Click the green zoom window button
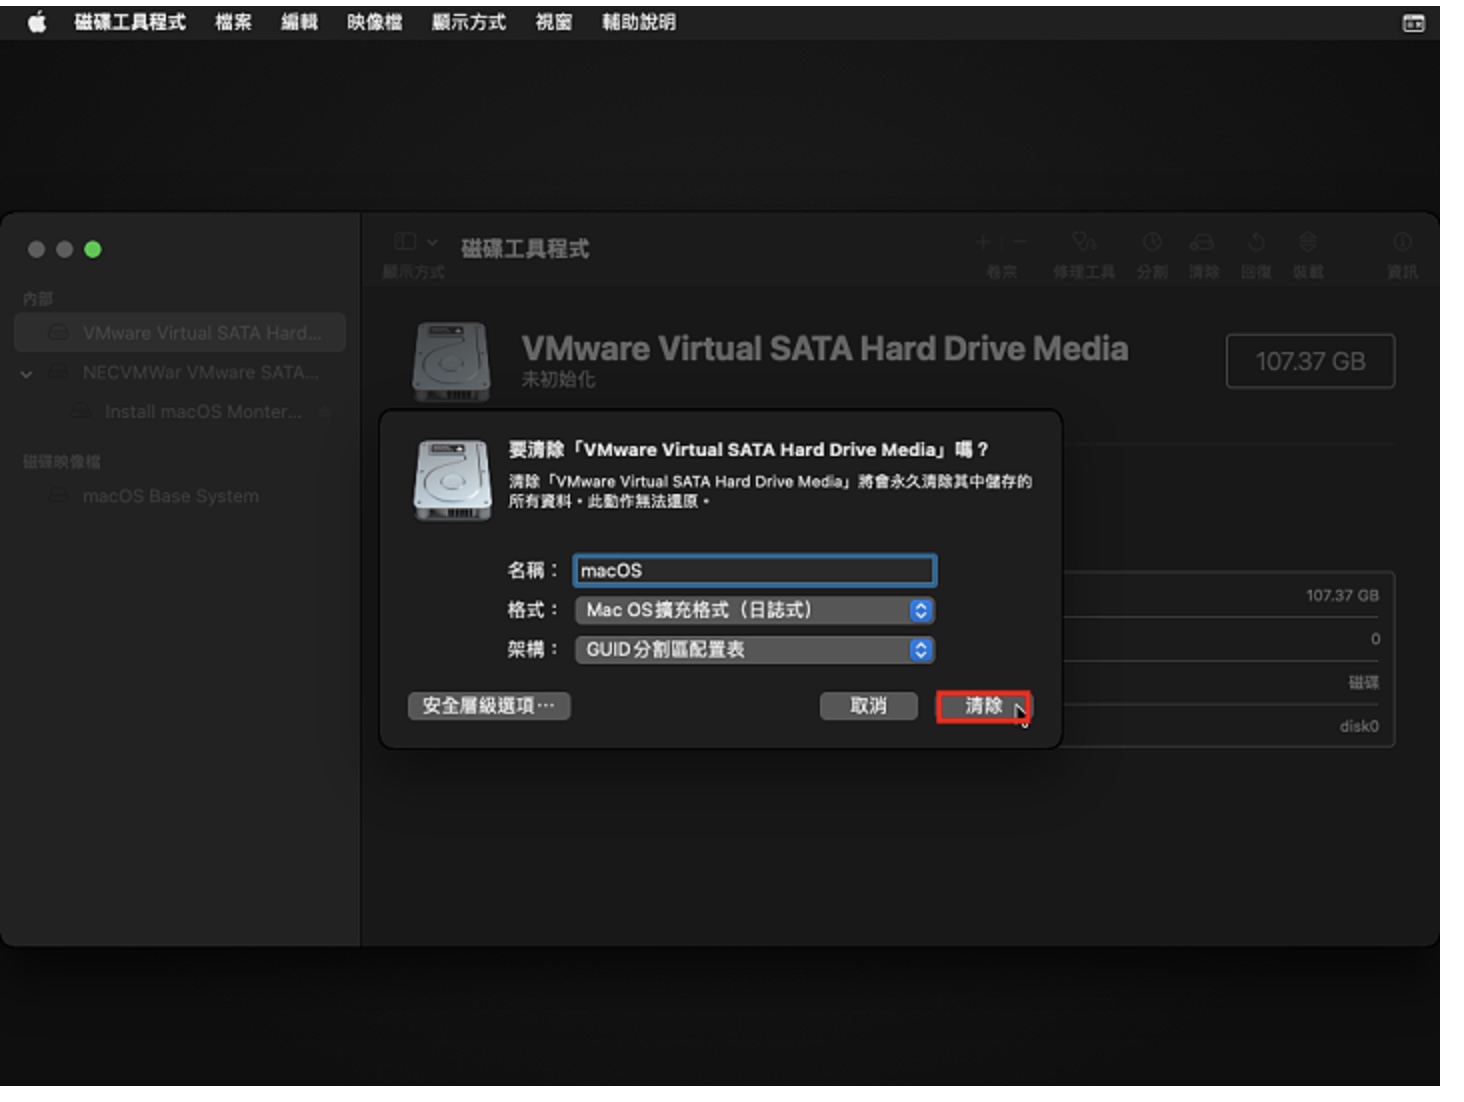1464x1102 pixels. 93,249
